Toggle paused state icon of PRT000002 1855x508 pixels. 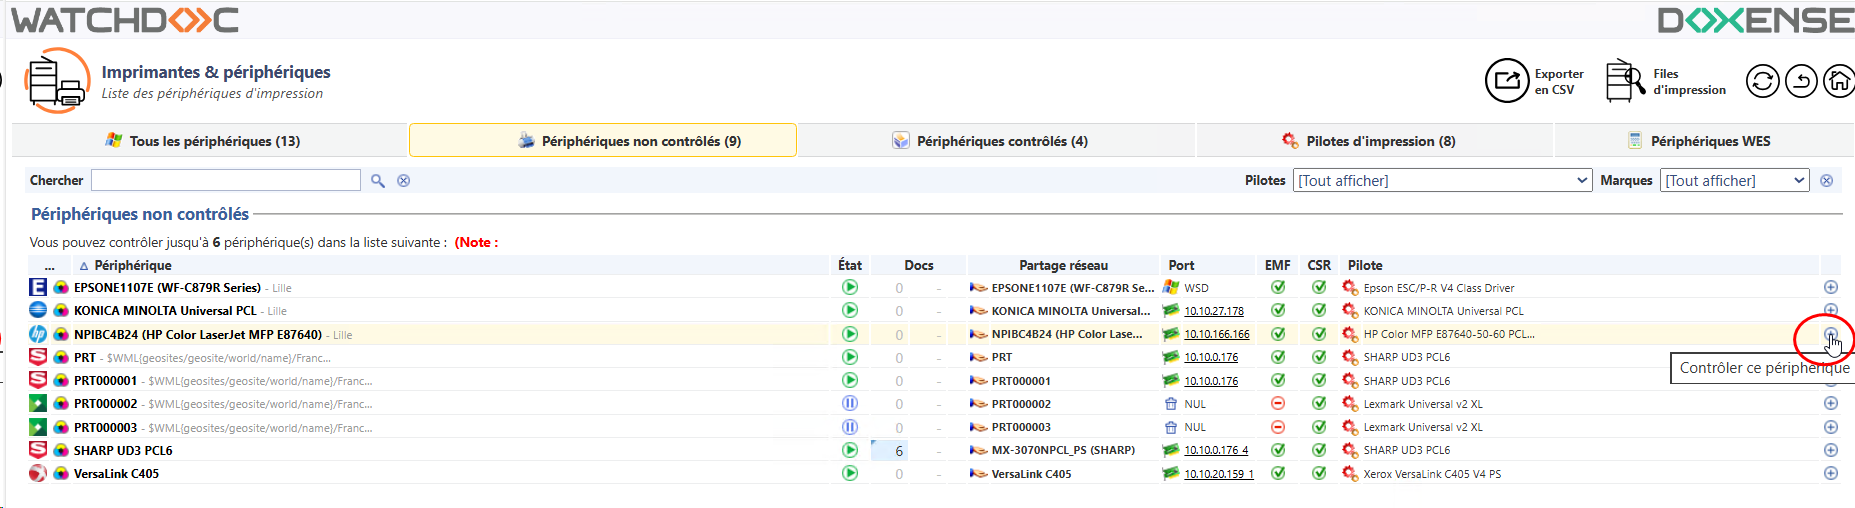(850, 404)
